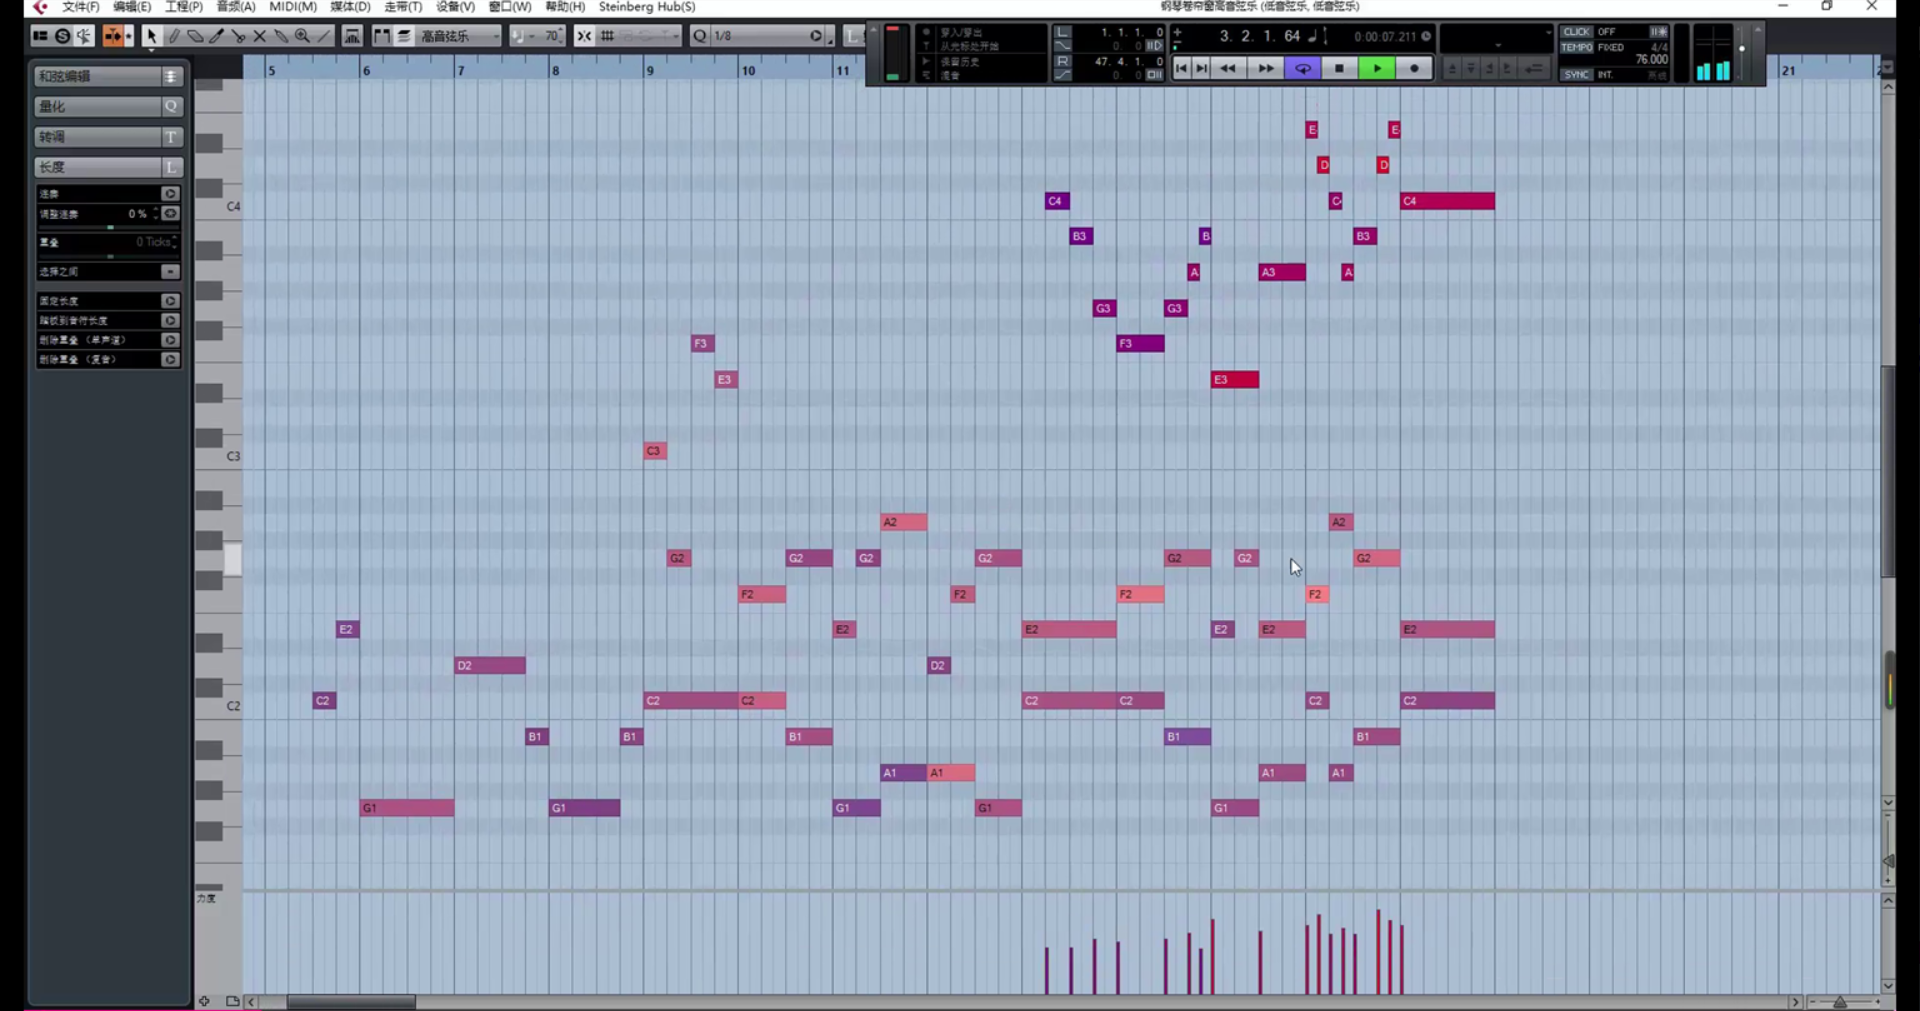This screenshot has height=1011, width=1920.
Task: Select the Glue tool
Action: click(x=281, y=36)
